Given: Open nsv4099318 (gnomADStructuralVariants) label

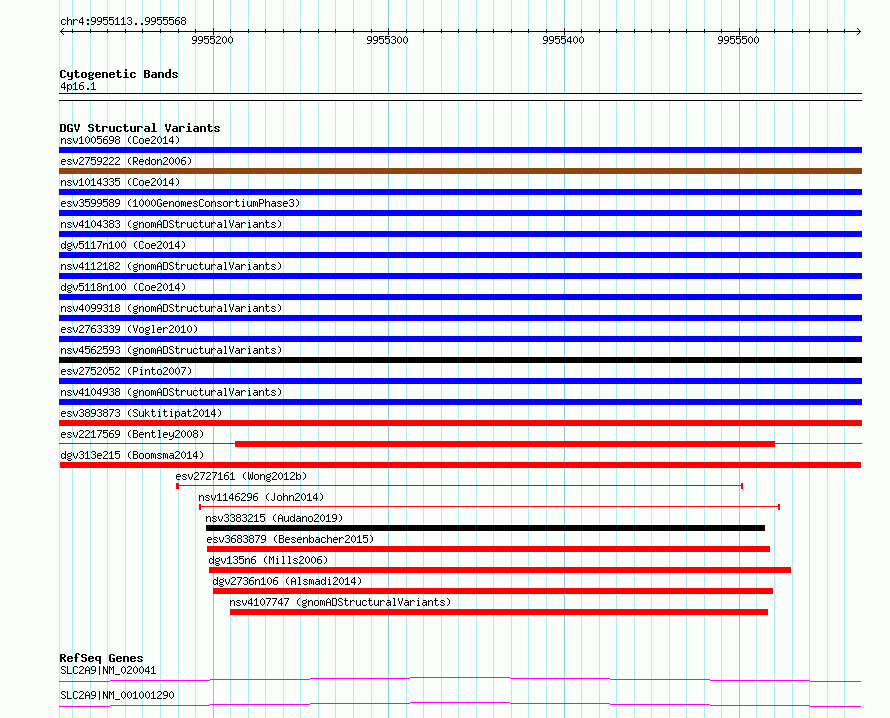Looking at the screenshot, I should (171, 308).
